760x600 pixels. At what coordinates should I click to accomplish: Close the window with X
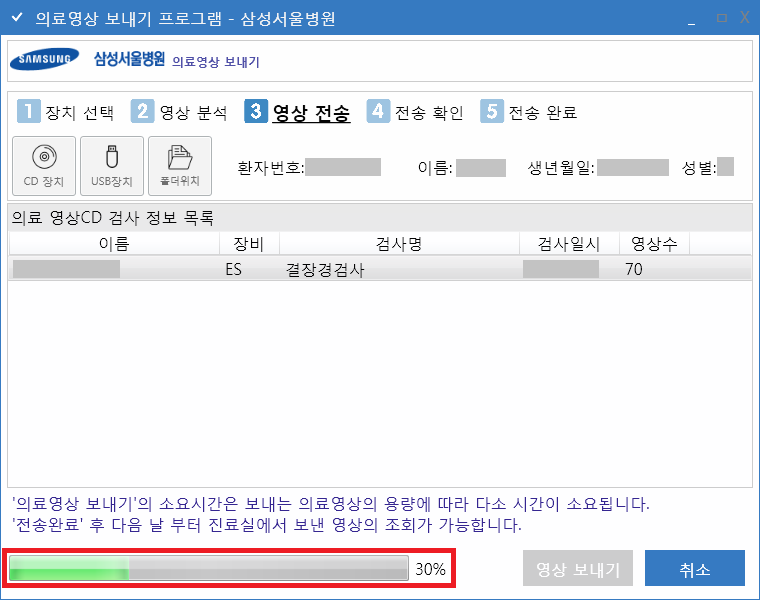point(744,18)
